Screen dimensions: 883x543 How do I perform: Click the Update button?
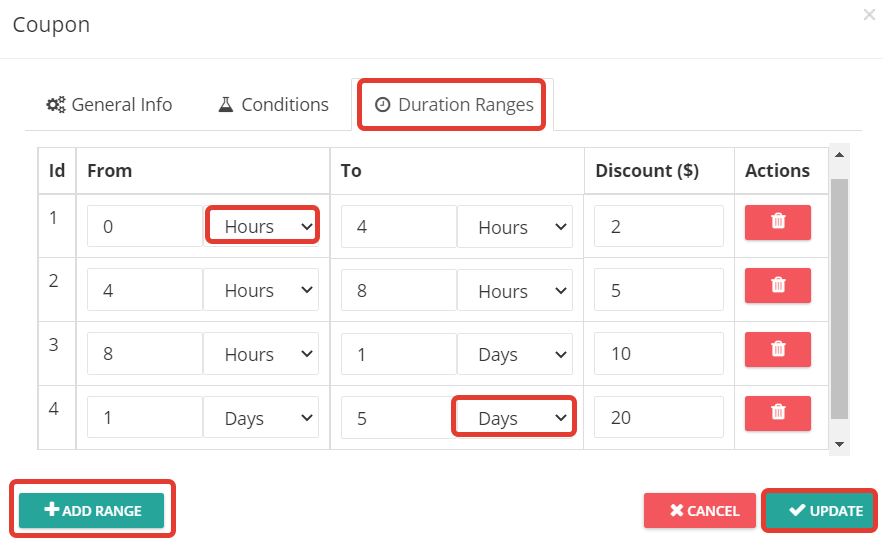[x=819, y=510]
